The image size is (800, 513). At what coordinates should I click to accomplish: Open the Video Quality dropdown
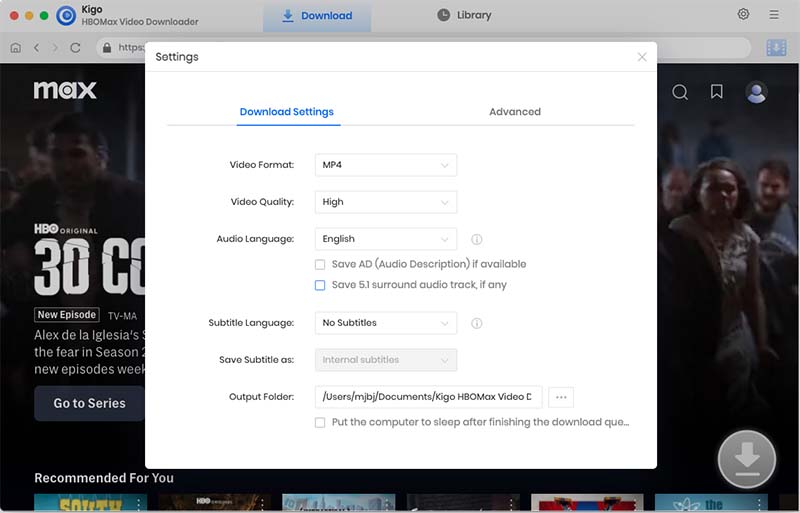click(x=386, y=202)
